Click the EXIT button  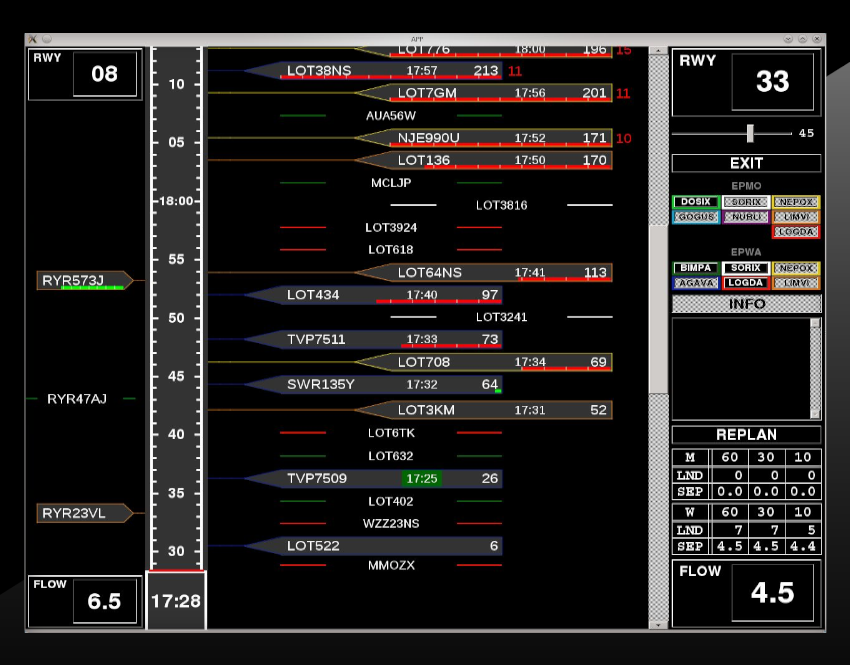point(746,163)
